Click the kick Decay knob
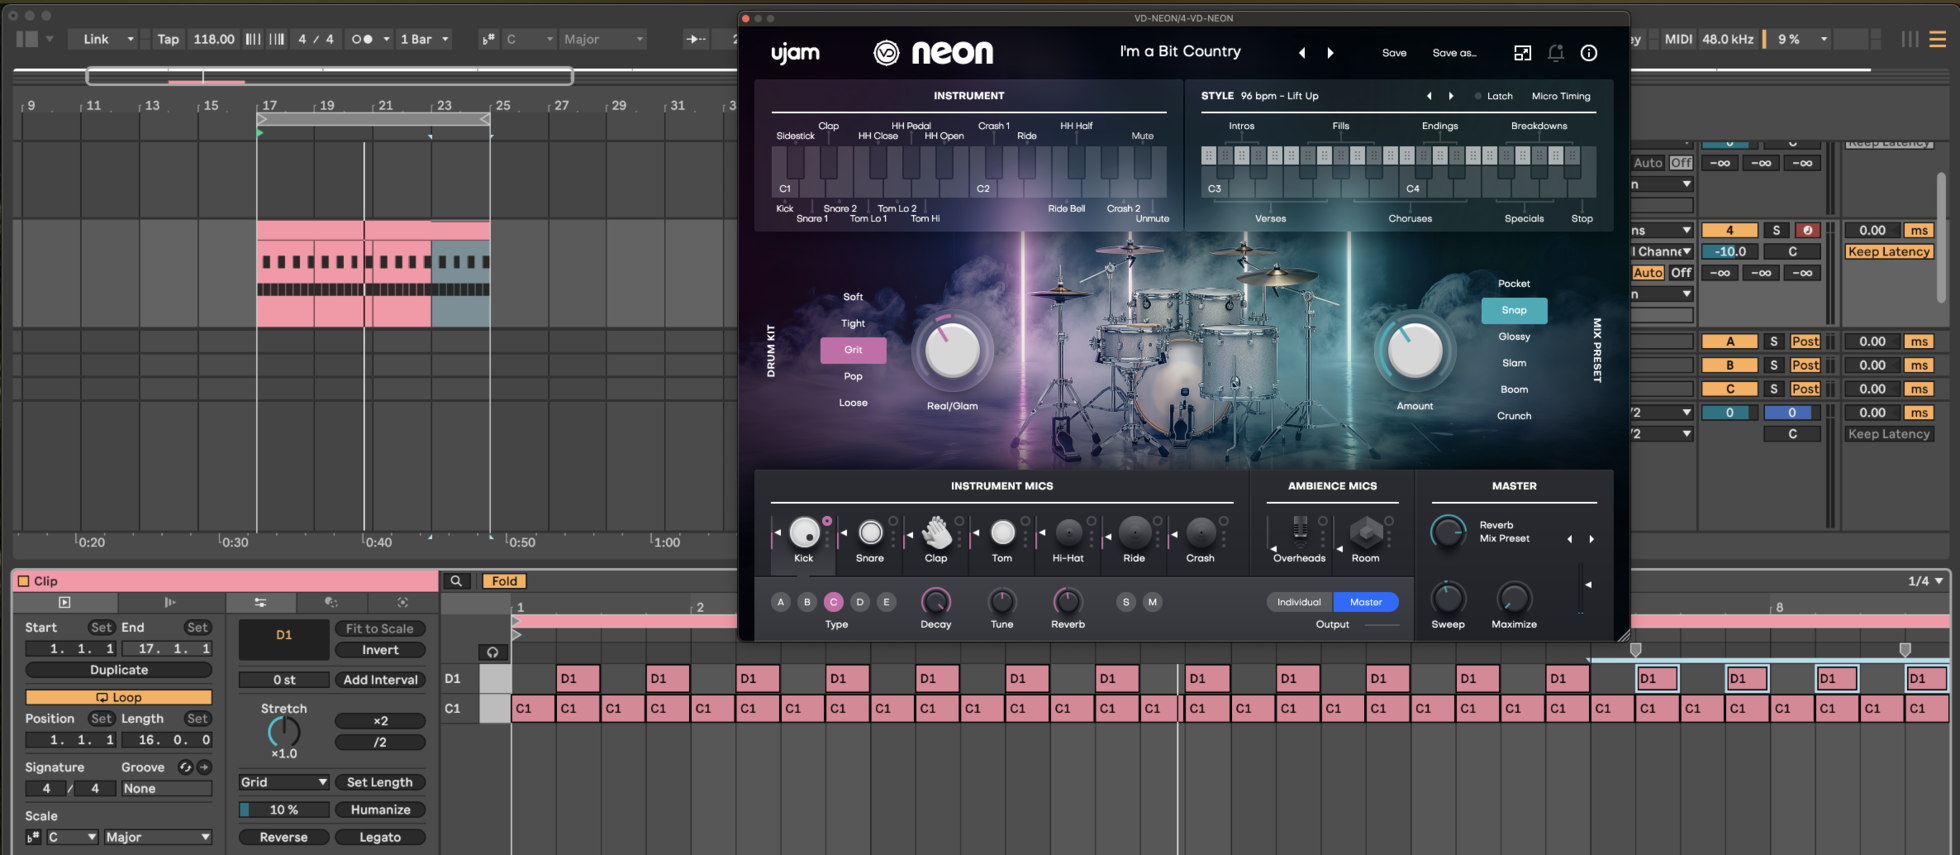This screenshot has height=855, width=1960. coord(935,600)
